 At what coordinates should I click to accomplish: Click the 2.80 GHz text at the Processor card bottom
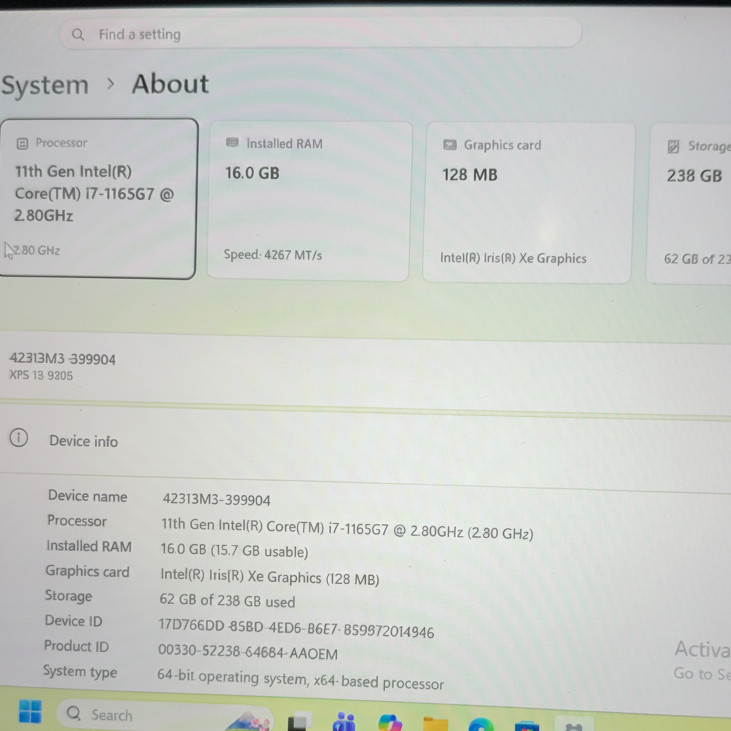coord(37,250)
